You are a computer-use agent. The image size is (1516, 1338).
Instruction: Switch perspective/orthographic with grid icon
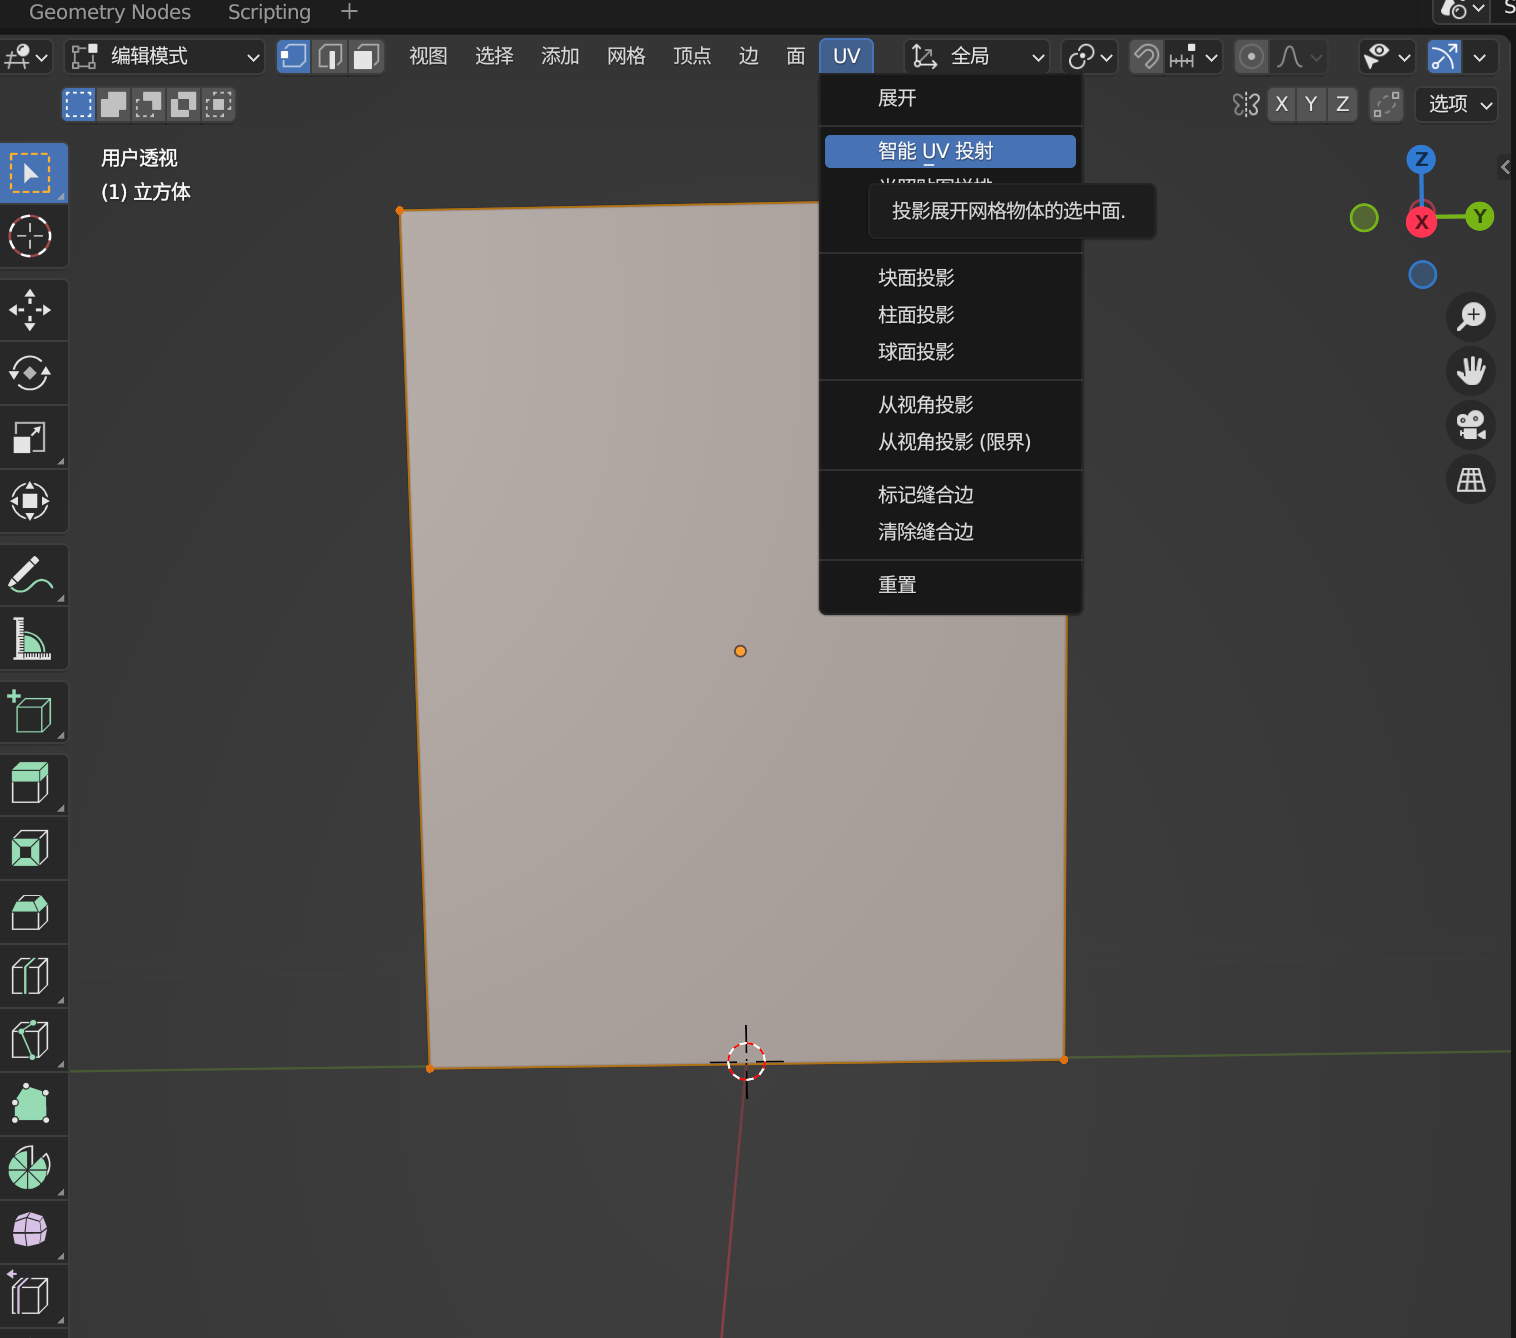pyautogui.click(x=1471, y=480)
